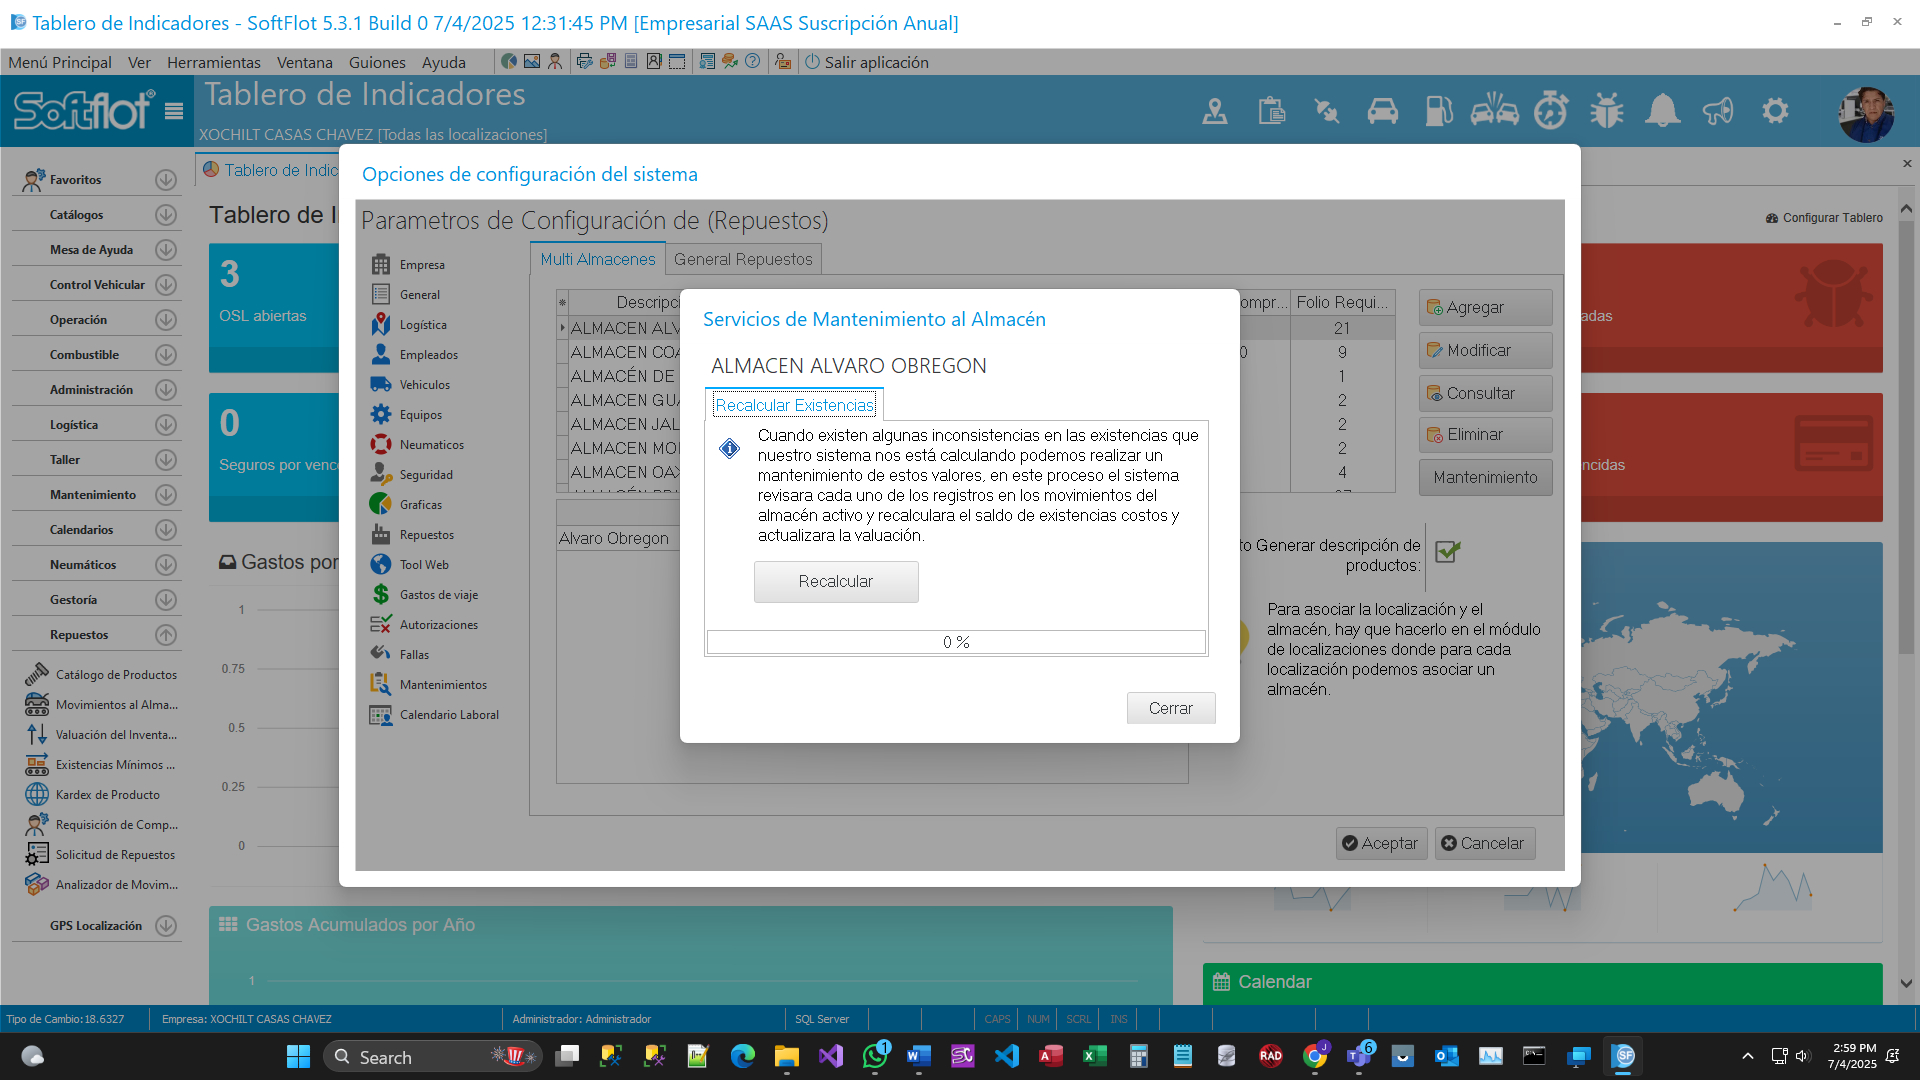Image resolution: width=1920 pixels, height=1080 pixels.
Task: Open the Herramientas menu
Action: 213,62
